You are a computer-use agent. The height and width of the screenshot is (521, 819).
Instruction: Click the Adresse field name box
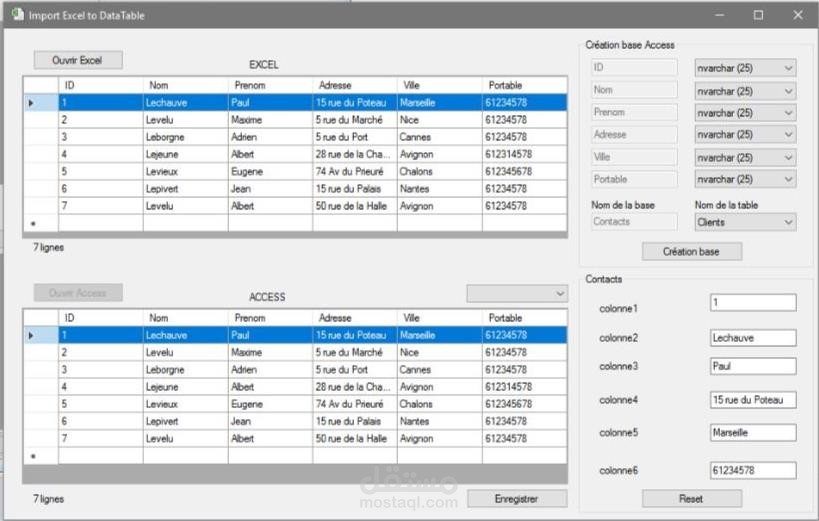tap(635, 135)
